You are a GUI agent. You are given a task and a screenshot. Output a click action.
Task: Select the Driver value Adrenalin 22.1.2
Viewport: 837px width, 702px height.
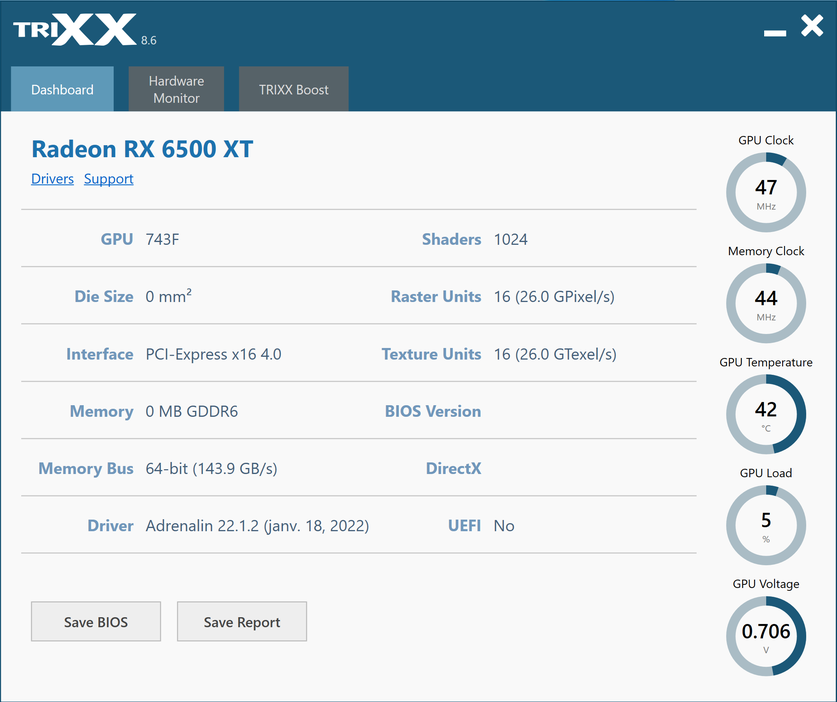[257, 526]
